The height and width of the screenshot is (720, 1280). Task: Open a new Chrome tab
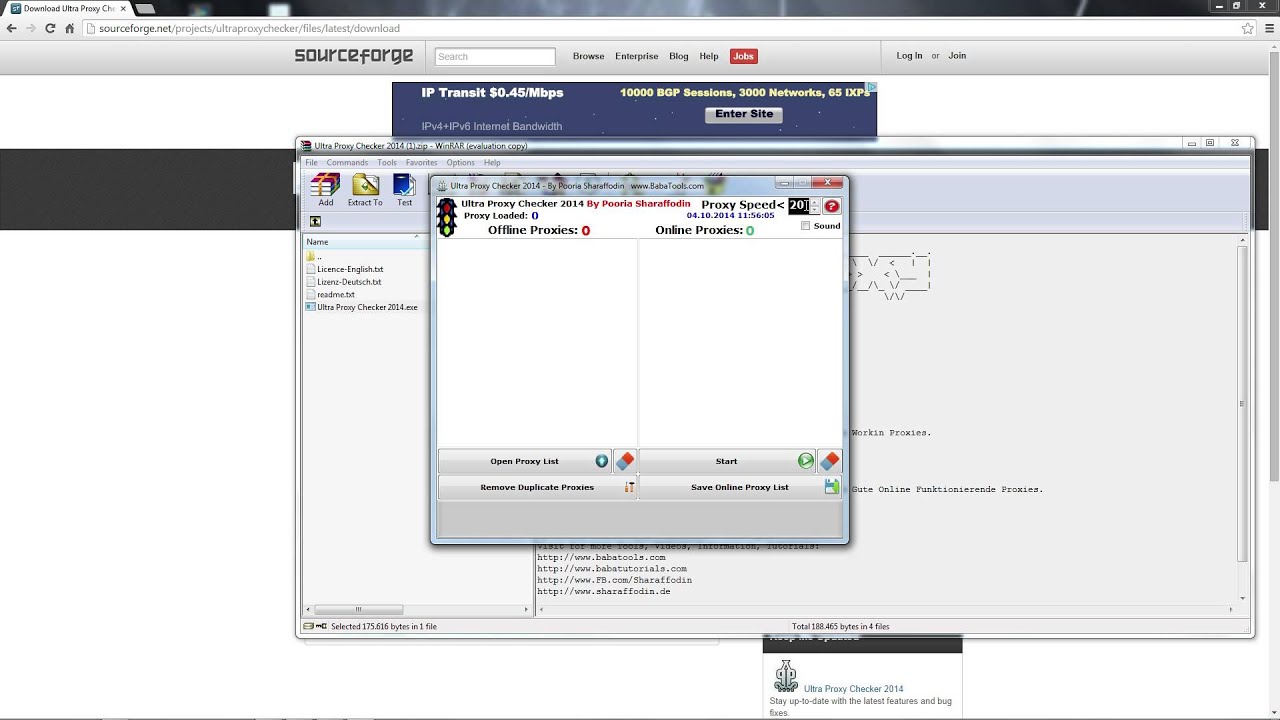pyautogui.click(x=145, y=8)
